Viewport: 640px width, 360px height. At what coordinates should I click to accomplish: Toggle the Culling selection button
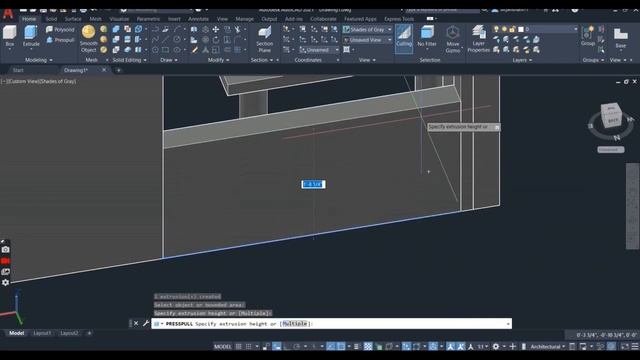click(x=404, y=38)
